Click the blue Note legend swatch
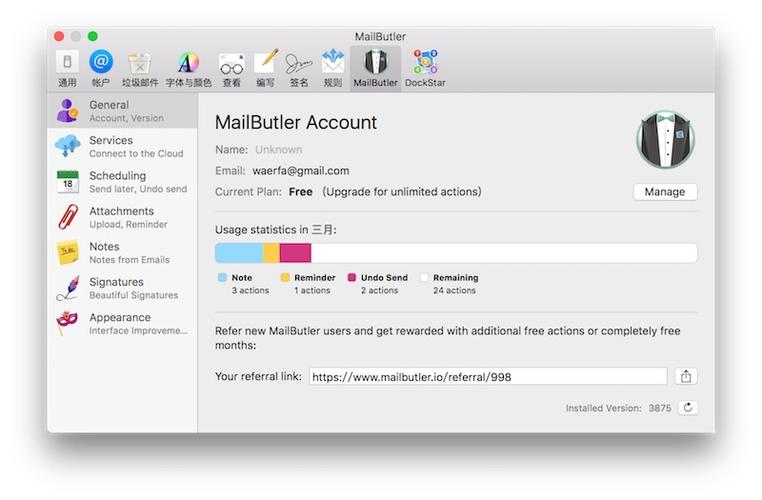 (223, 277)
